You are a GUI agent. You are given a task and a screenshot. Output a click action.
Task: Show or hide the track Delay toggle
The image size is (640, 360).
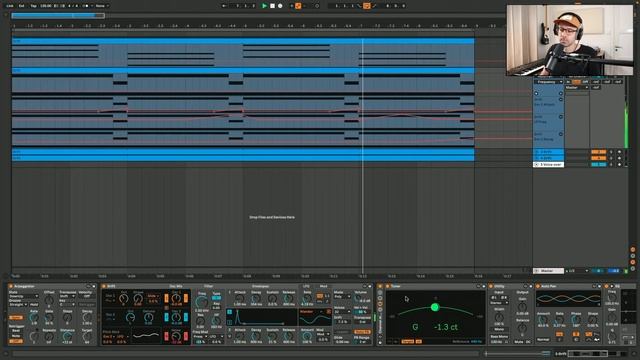633,269
